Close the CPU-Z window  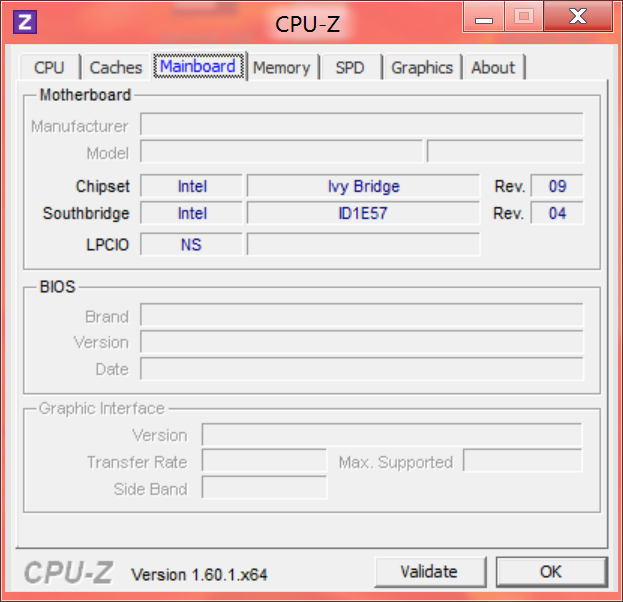coord(577,16)
